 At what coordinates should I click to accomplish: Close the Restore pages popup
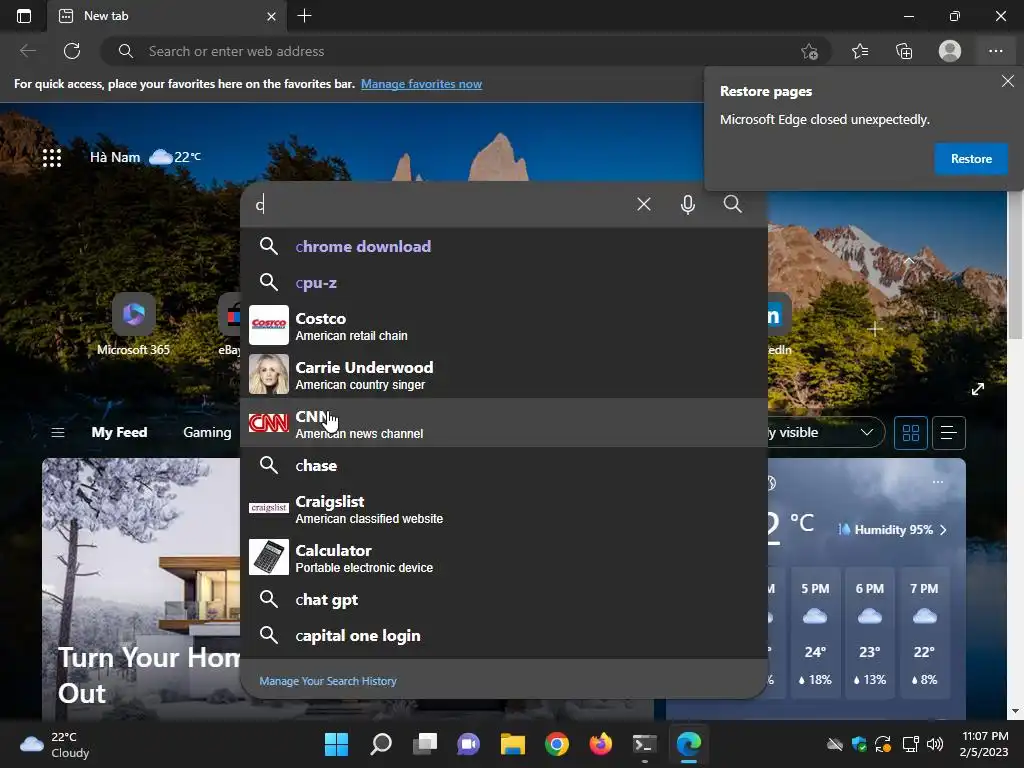point(1008,81)
